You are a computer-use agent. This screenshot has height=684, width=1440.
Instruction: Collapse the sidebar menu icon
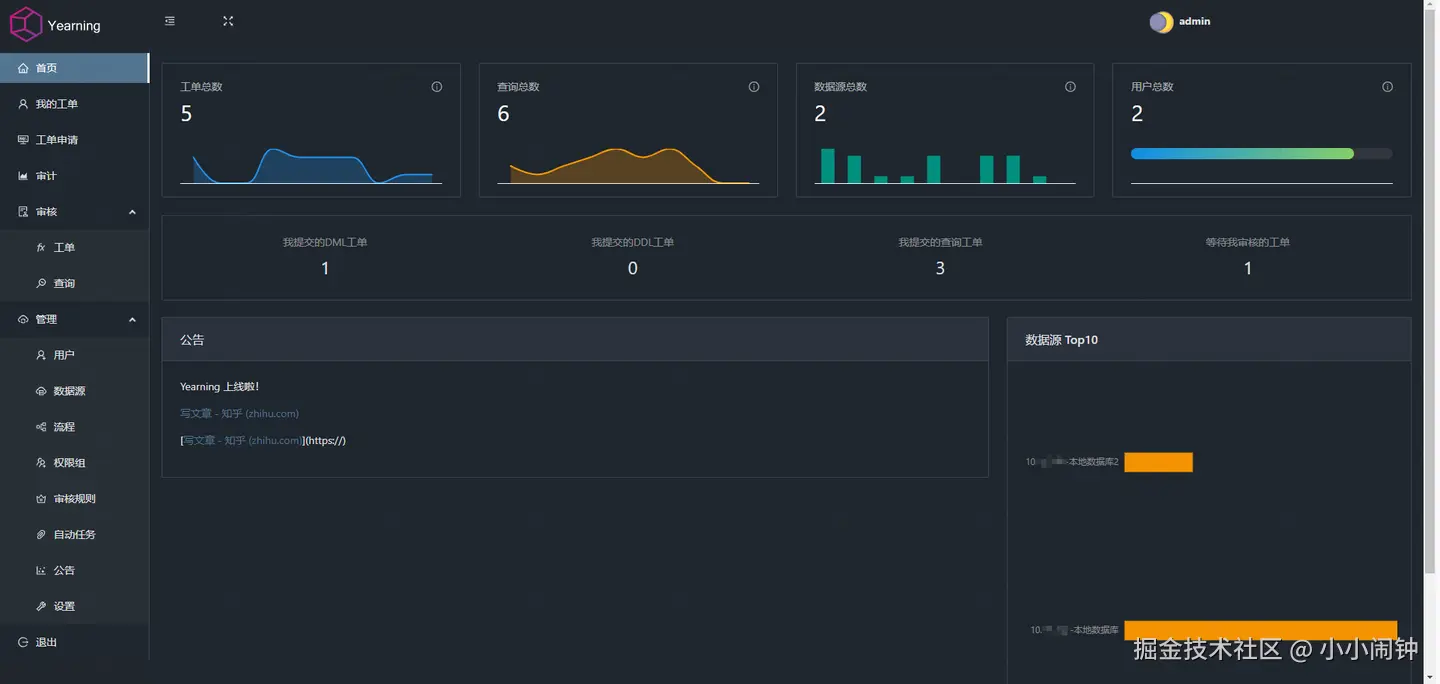(x=170, y=21)
